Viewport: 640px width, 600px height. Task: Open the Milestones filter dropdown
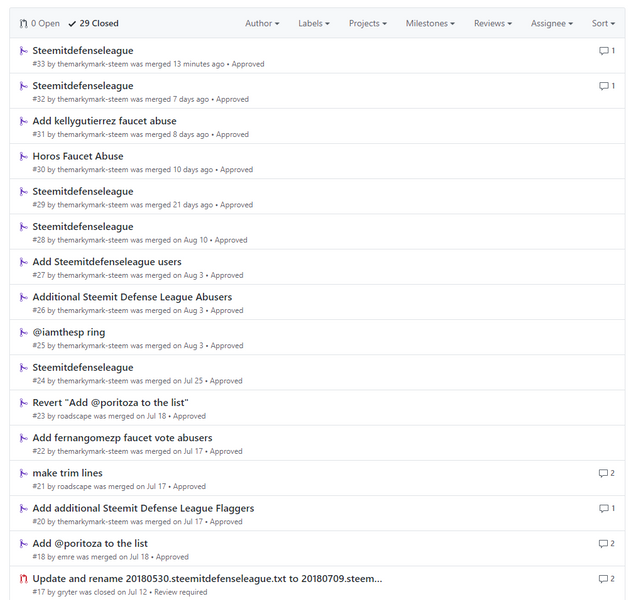point(430,23)
